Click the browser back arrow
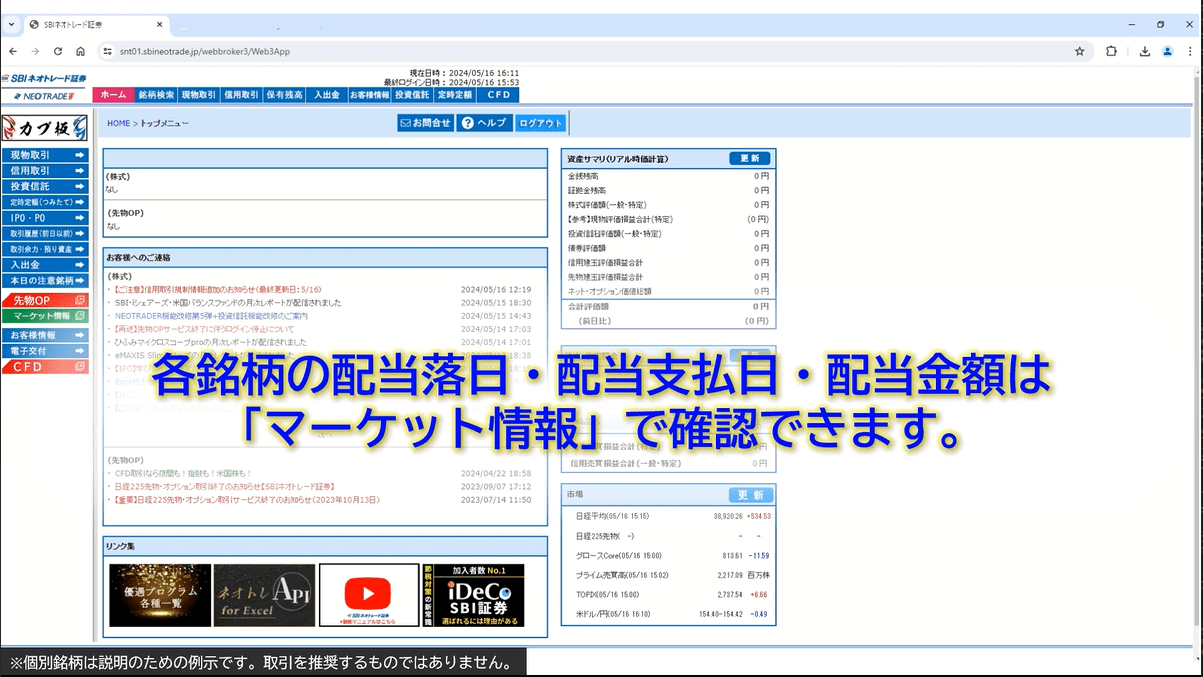Screen dimensions: 1203x677 point(12,51)
